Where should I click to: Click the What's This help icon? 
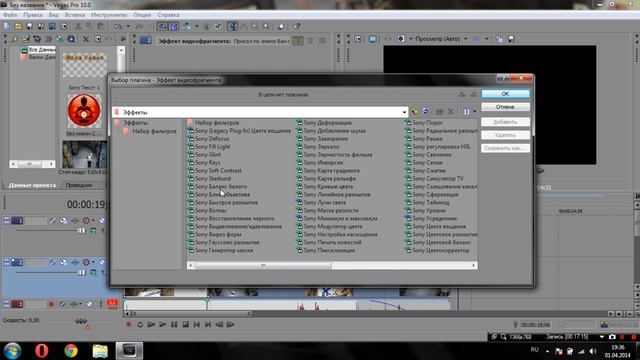[x=297, y=27]
